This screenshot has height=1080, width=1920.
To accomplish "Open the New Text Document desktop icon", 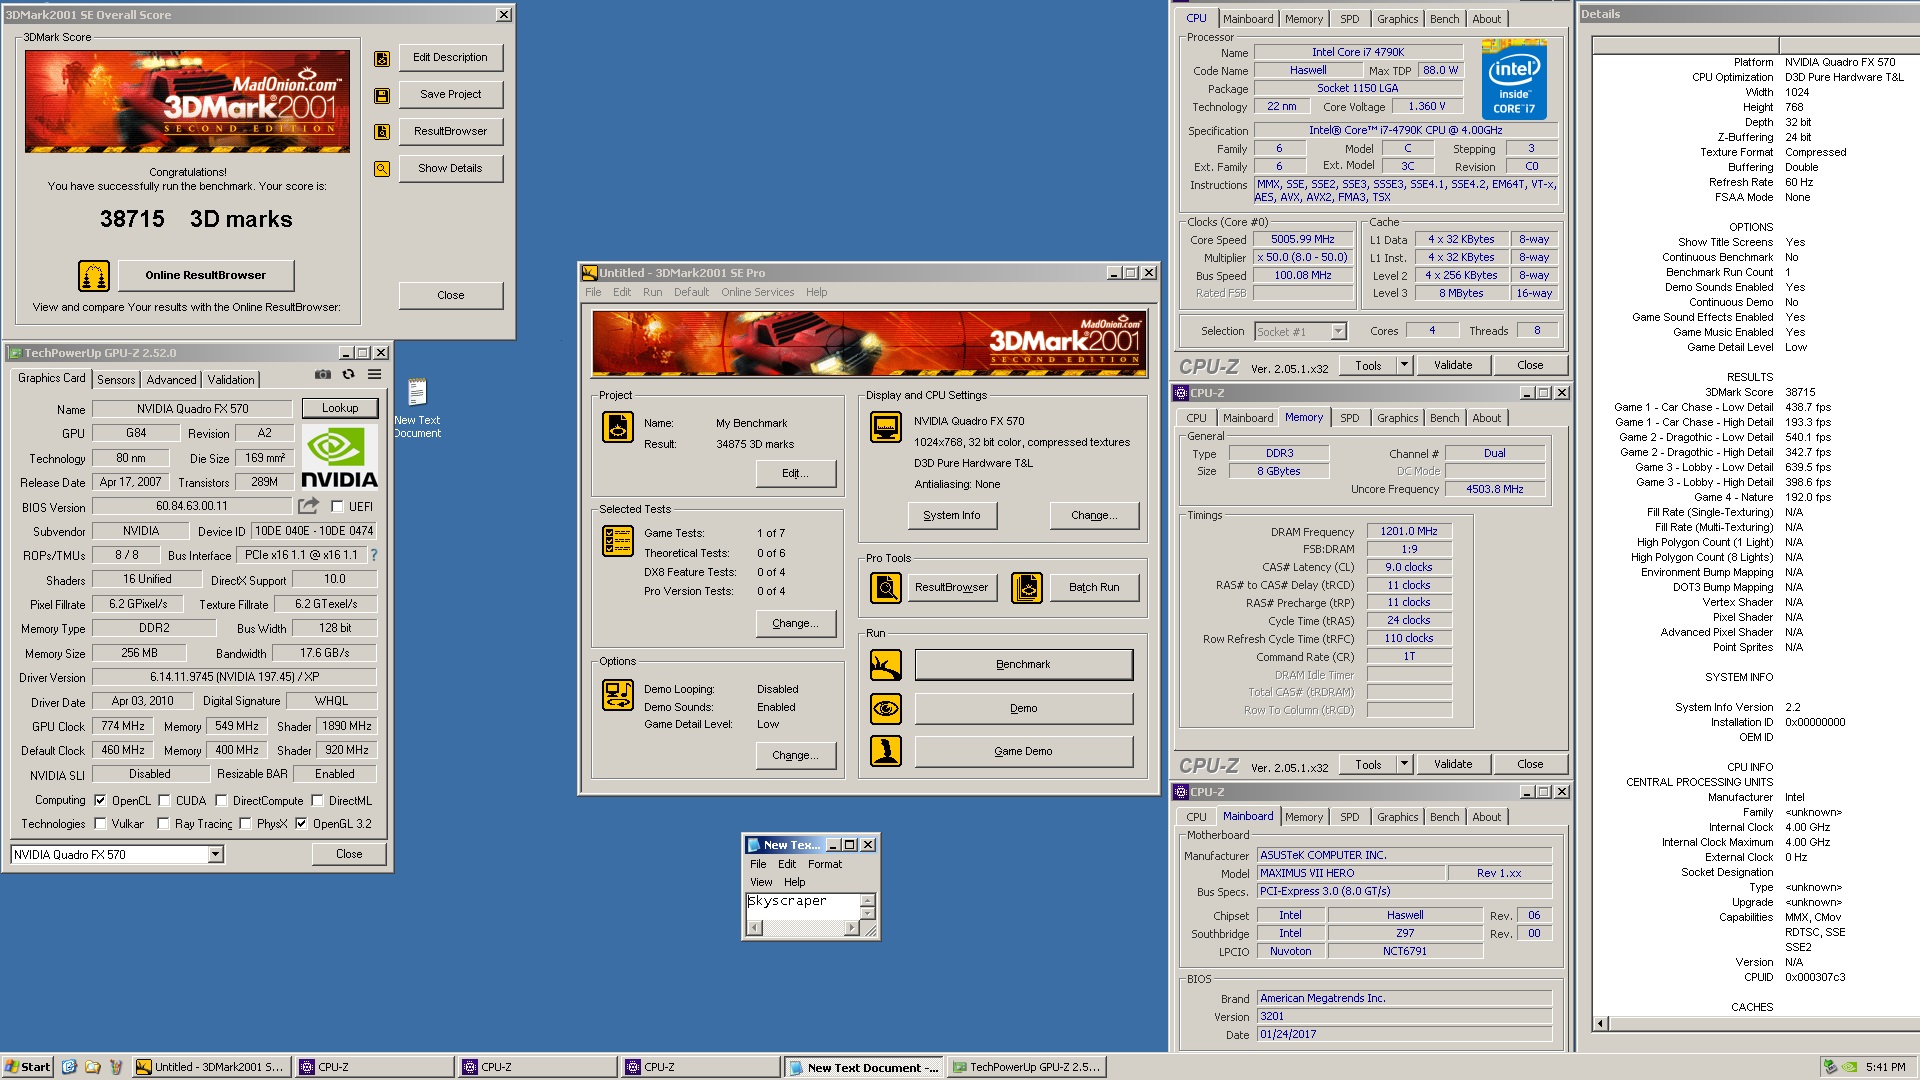I will pyautogui.click(x=417, y=408).
